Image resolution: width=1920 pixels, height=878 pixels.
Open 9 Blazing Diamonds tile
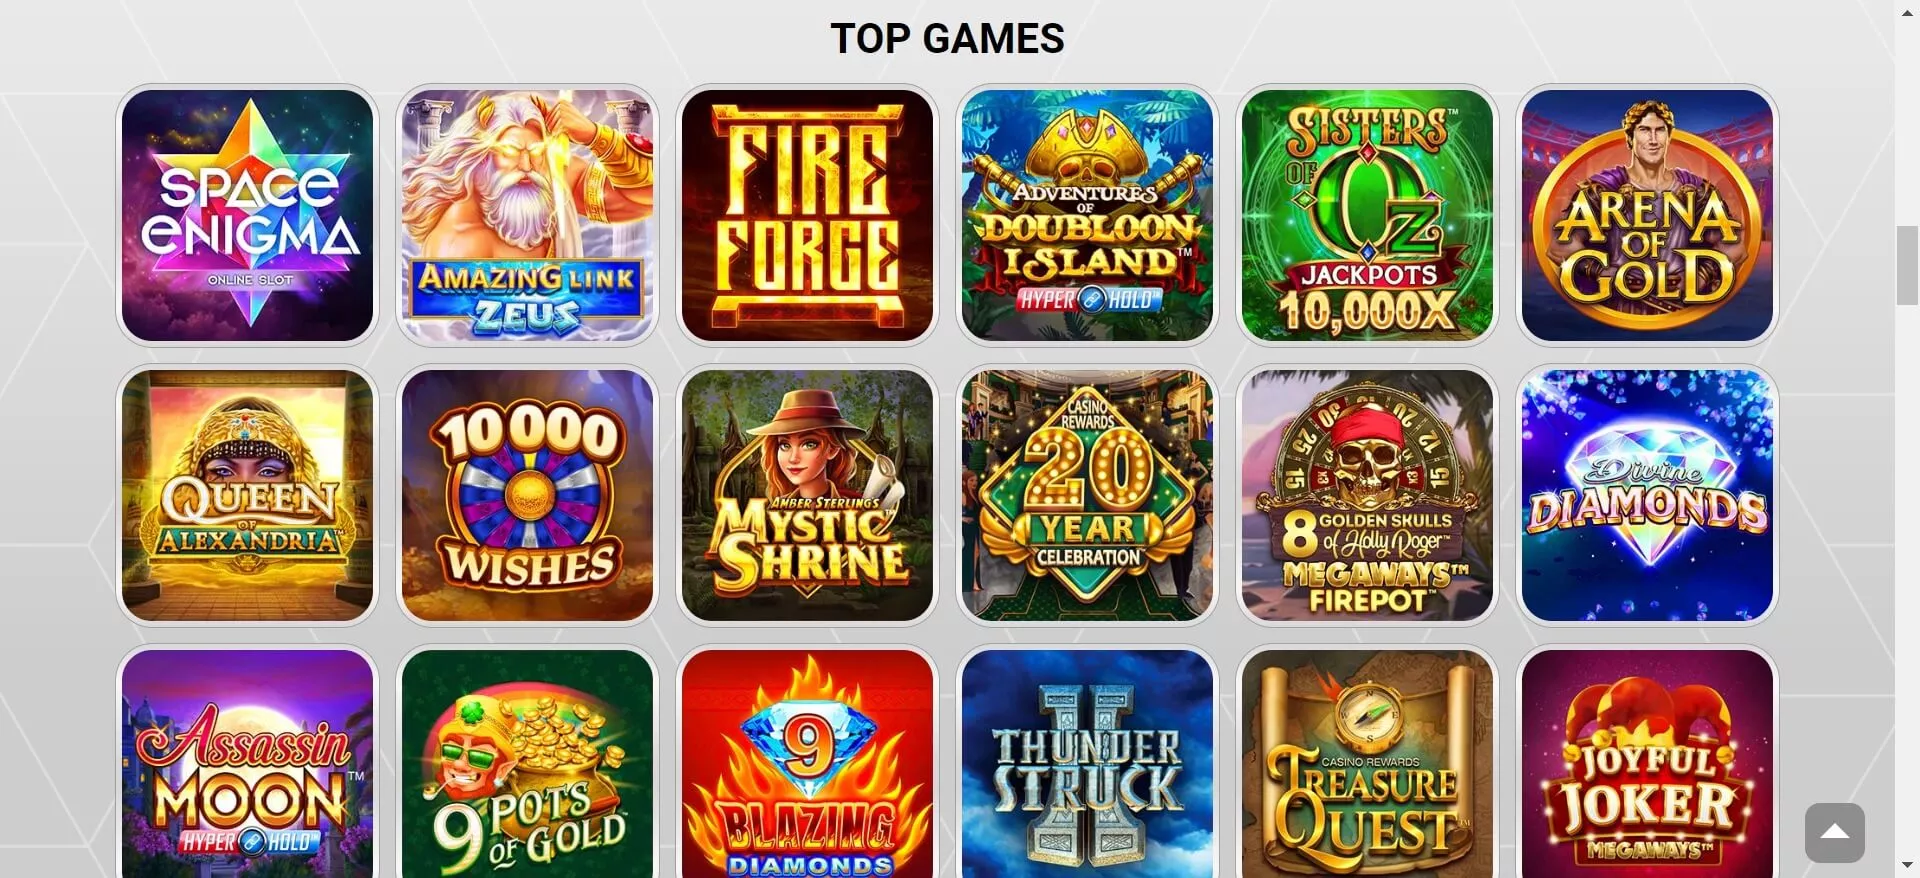(x=807, y=764)
